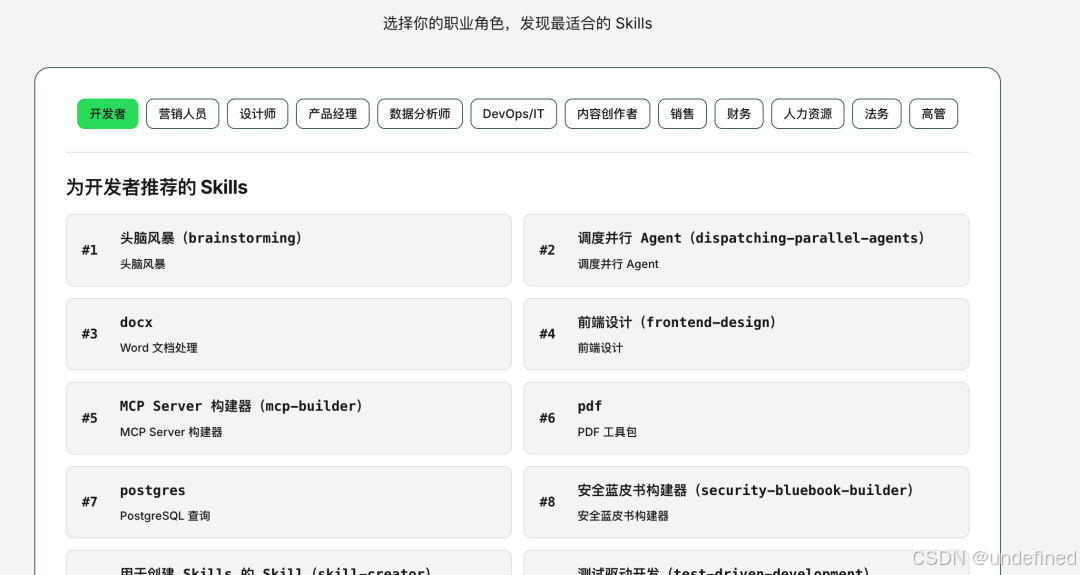1080x575 pixels.
Task: Open the #1 brainstorming skill card
Action: (x=289, y=250)
